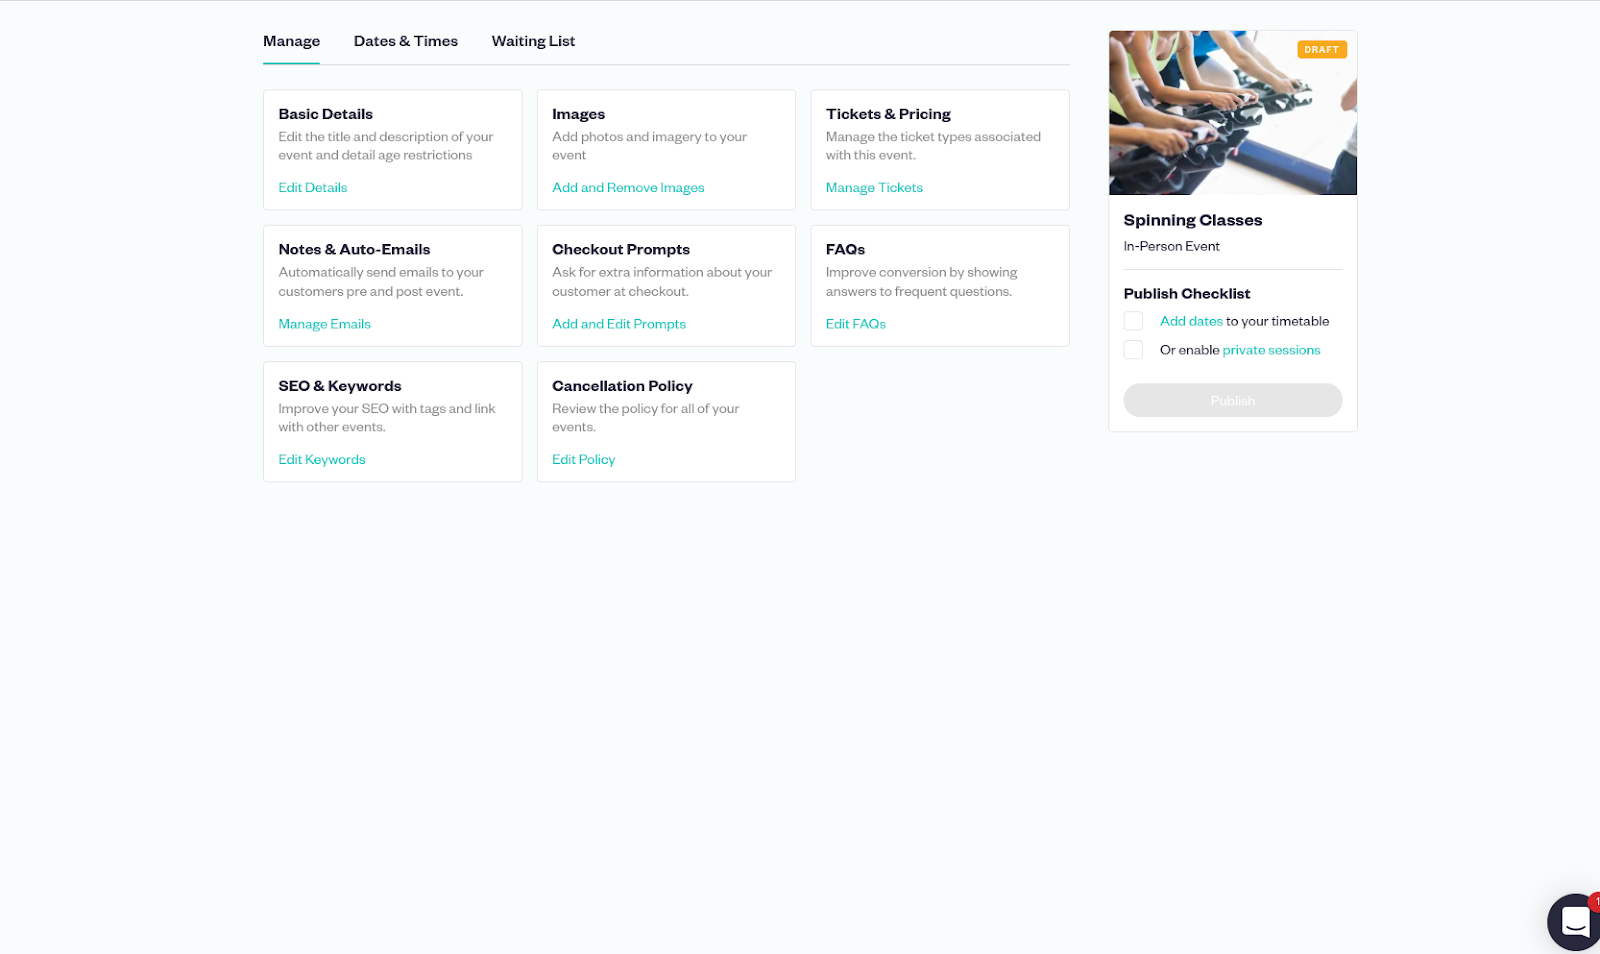The height and width of the screenshot is (954, 1600).
Task: Check the Add dates checklist item
Action: [x=1133, y=320]
